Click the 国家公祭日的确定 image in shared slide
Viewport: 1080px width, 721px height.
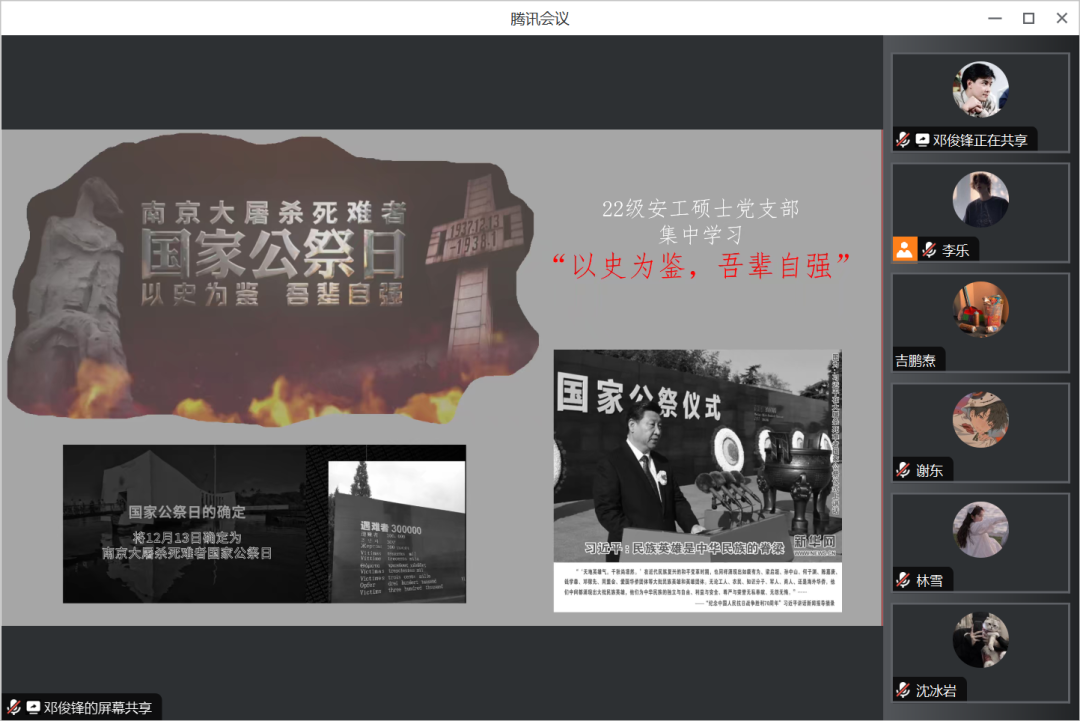tap(264, 524)
